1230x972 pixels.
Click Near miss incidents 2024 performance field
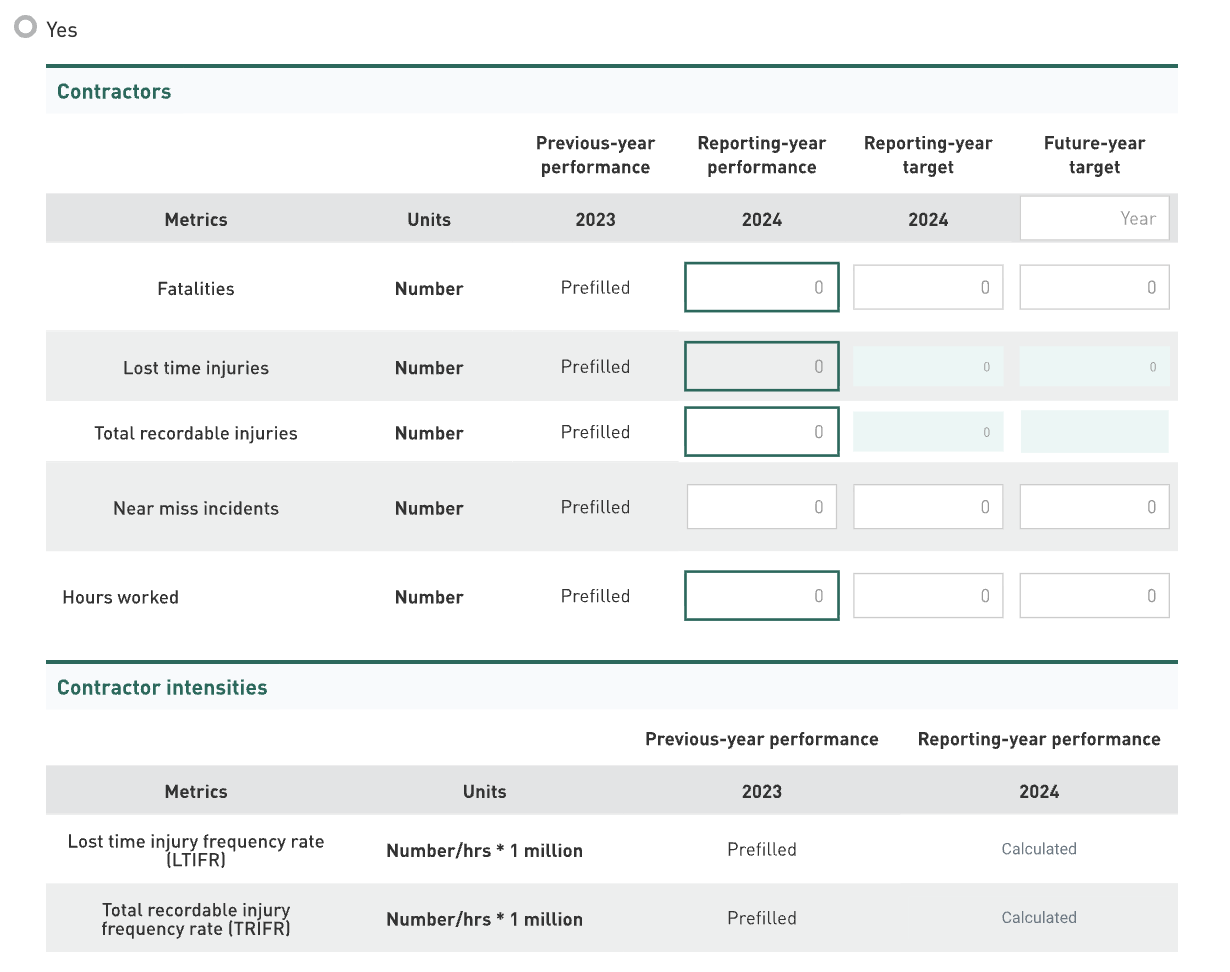(761, 507)
